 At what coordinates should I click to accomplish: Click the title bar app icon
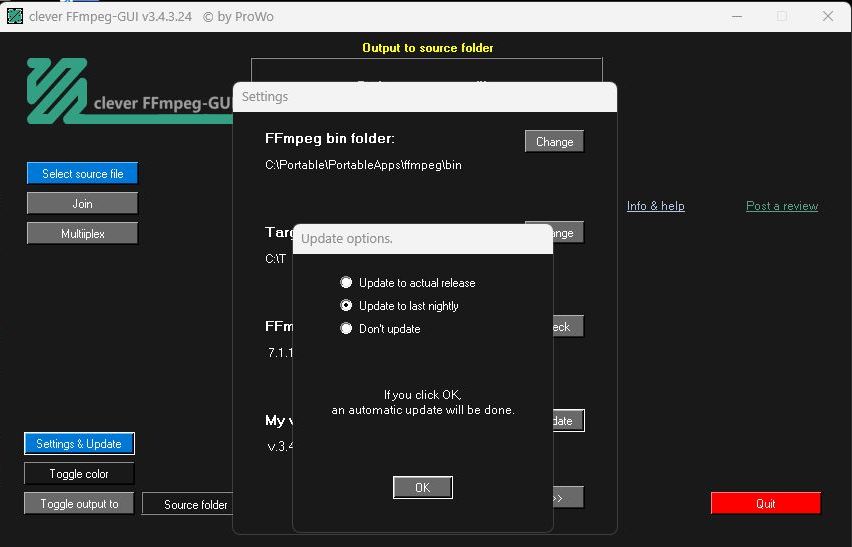pyautogui.click(x=15, y=16)
